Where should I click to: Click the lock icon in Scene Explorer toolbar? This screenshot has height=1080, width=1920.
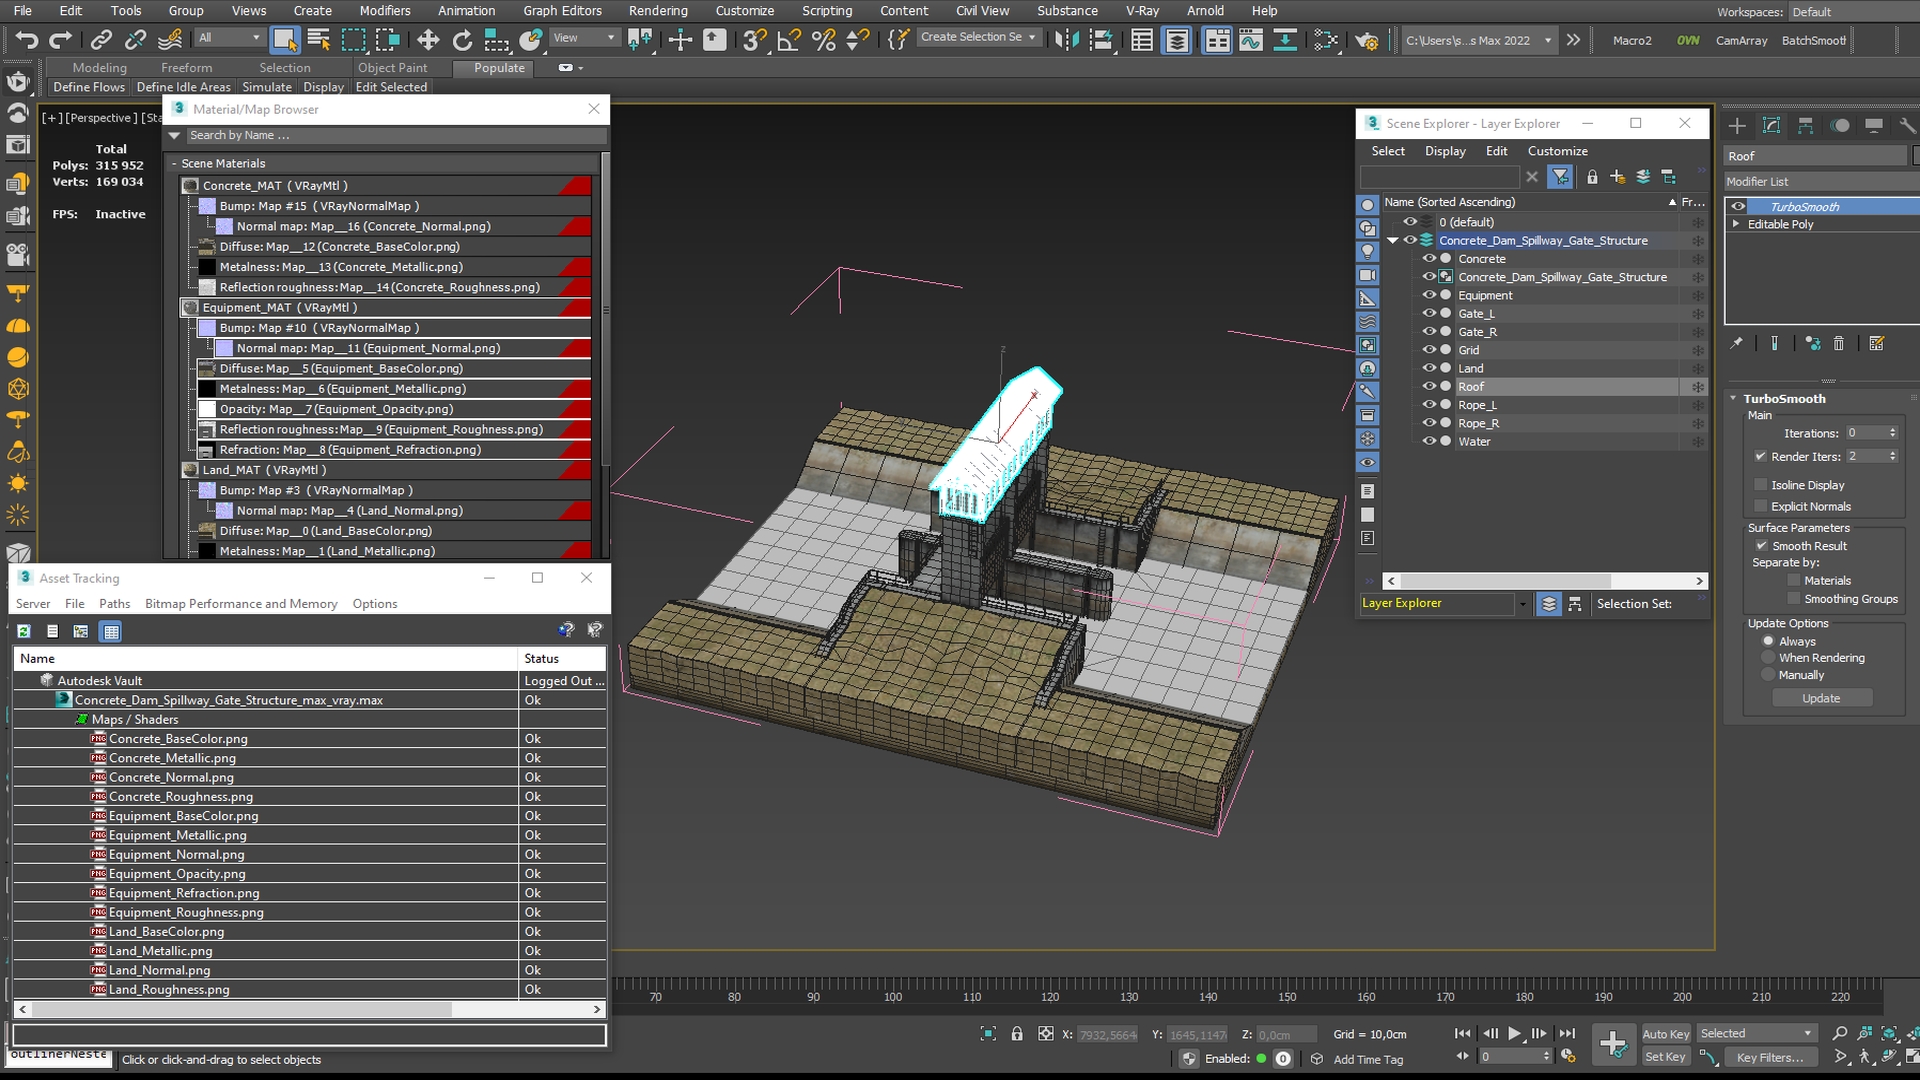point(1592,177)
